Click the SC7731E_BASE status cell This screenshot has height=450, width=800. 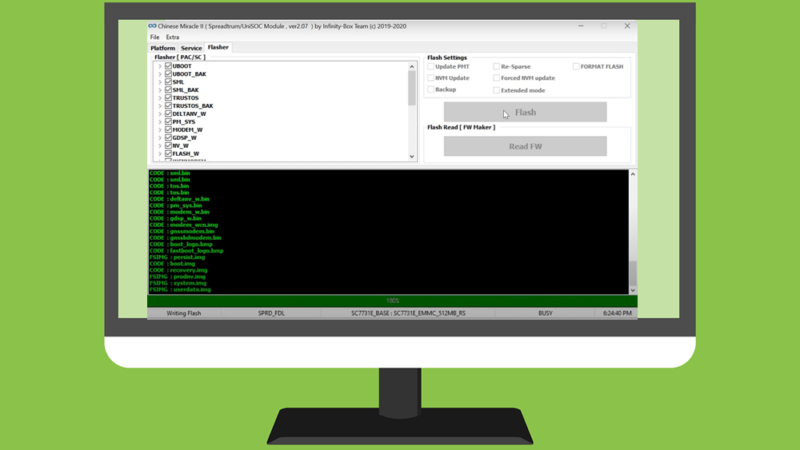[408, 313]
